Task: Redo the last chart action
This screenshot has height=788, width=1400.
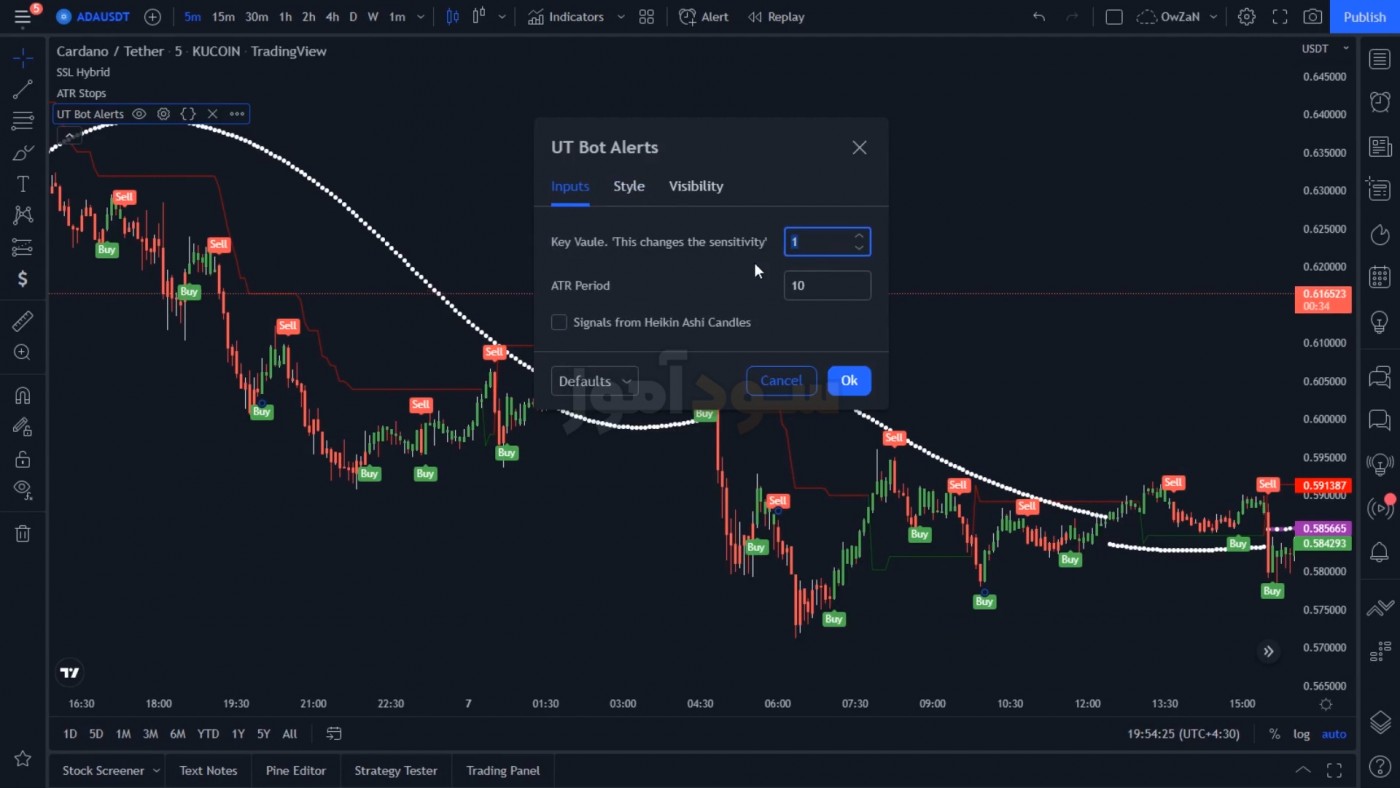Action: pos(1072,17)
